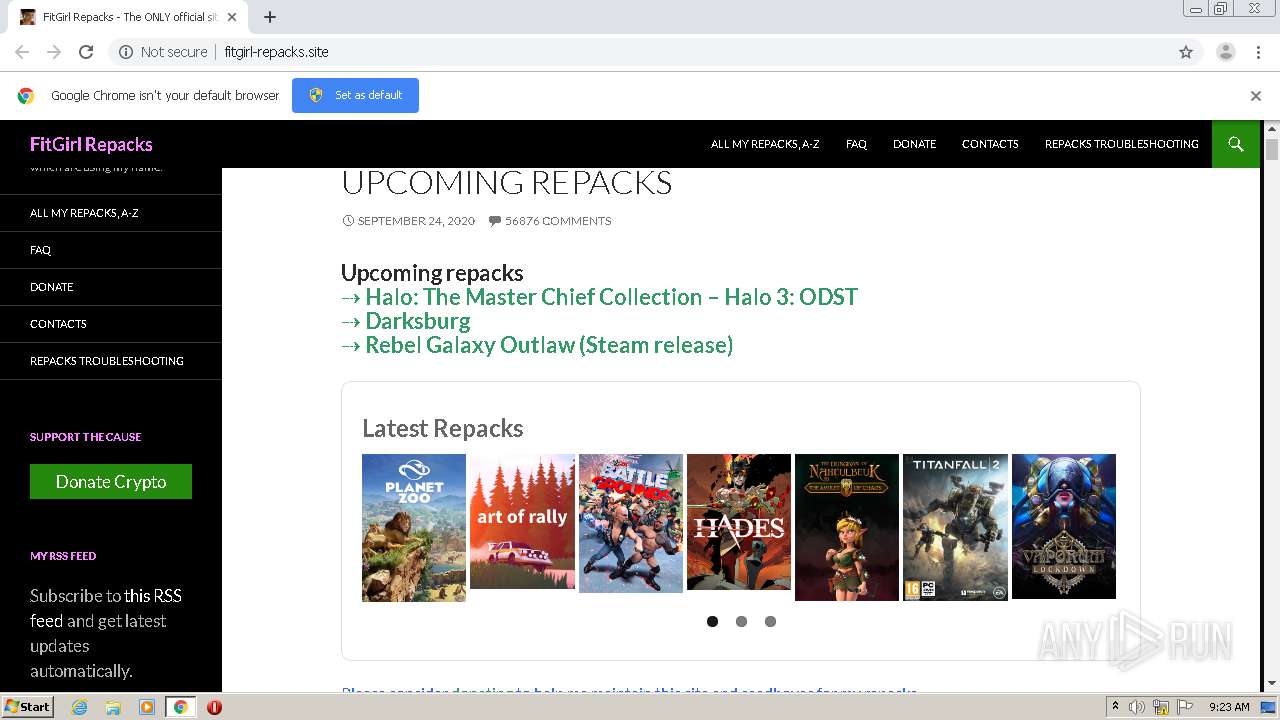Open the Dungeon of Naheulbeuk cover thumbnail
This screenshot has height=720, width=1280.
click(847, 527)
